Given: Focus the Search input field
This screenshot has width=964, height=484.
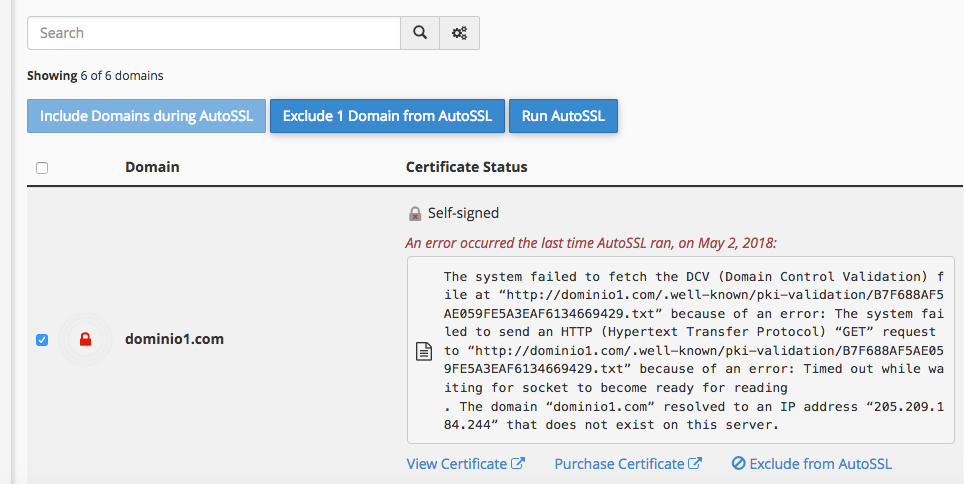Looking at the screenshot, I should point(213,33).
